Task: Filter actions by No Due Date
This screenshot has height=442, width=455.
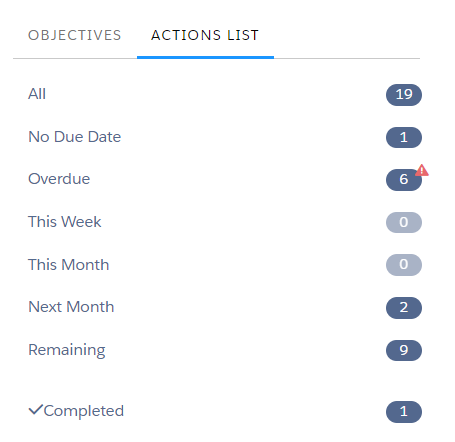Action: 75,137
